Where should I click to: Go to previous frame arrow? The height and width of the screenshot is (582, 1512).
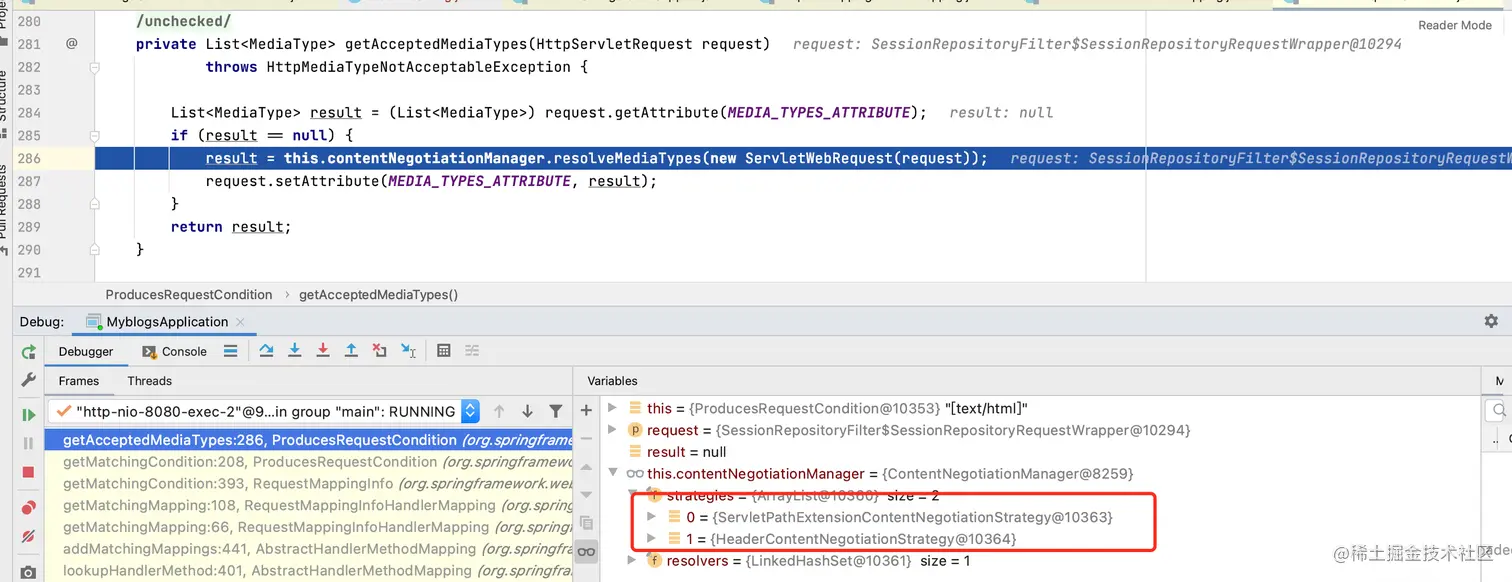[x=499, y=411]
